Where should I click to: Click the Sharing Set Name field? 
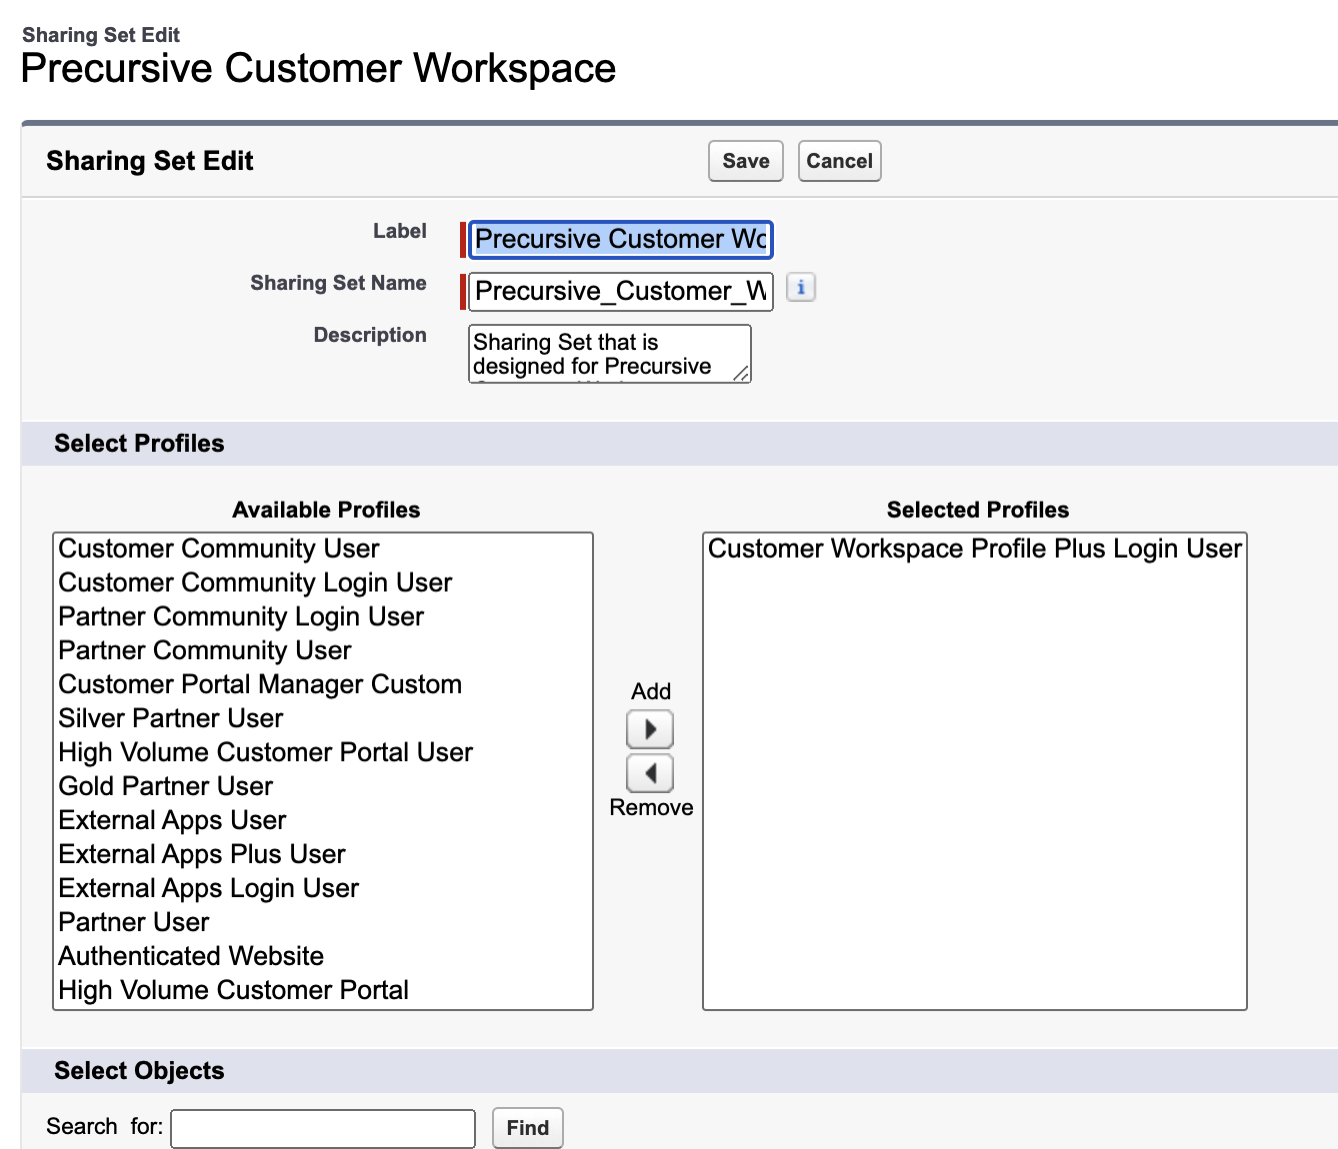(620, 291)
